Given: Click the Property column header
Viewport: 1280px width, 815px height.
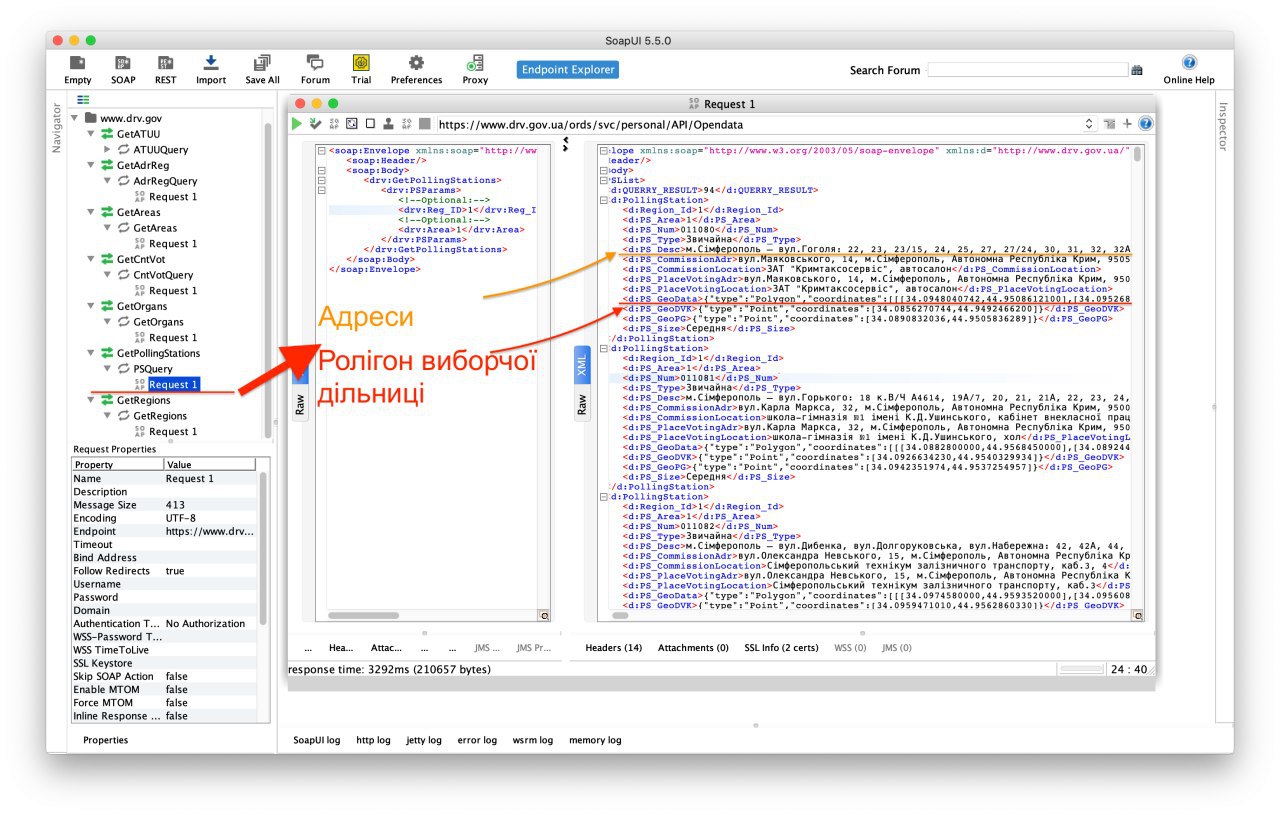Looking at the screenshot, I should tap(117, 465).
